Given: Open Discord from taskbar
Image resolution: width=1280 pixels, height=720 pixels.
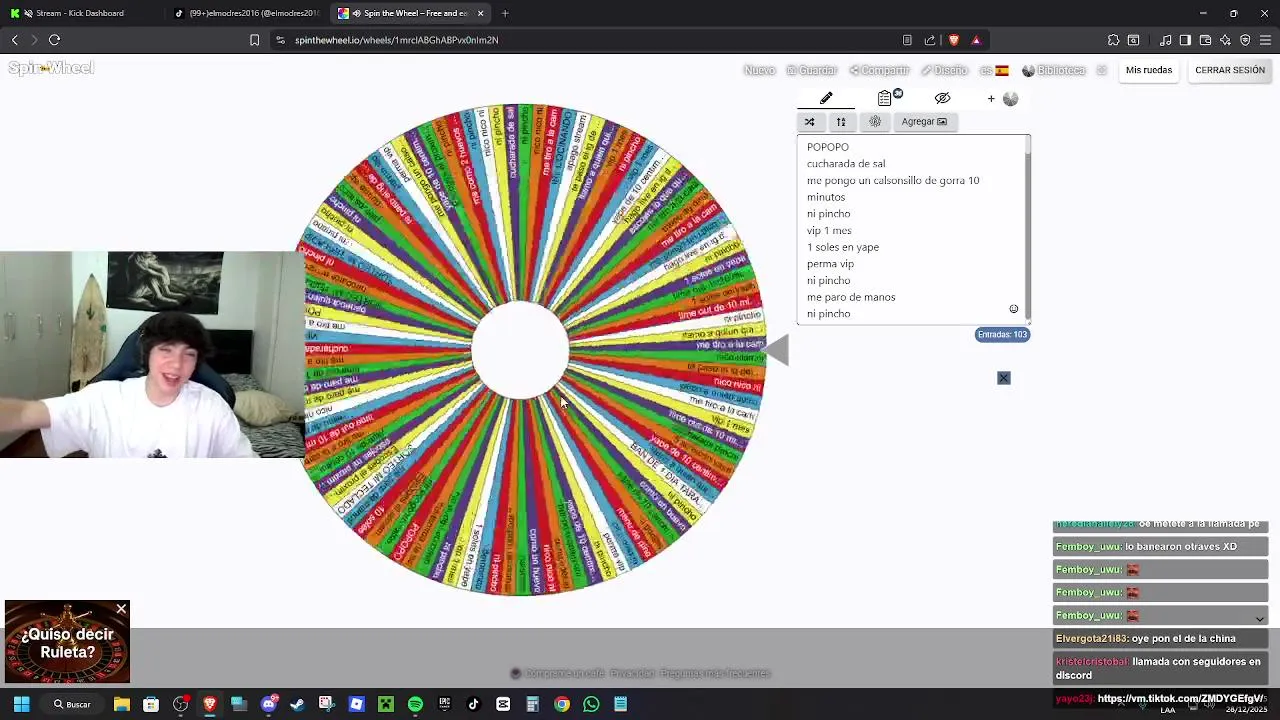Looking at the screenshot, I should coord(268,704).
